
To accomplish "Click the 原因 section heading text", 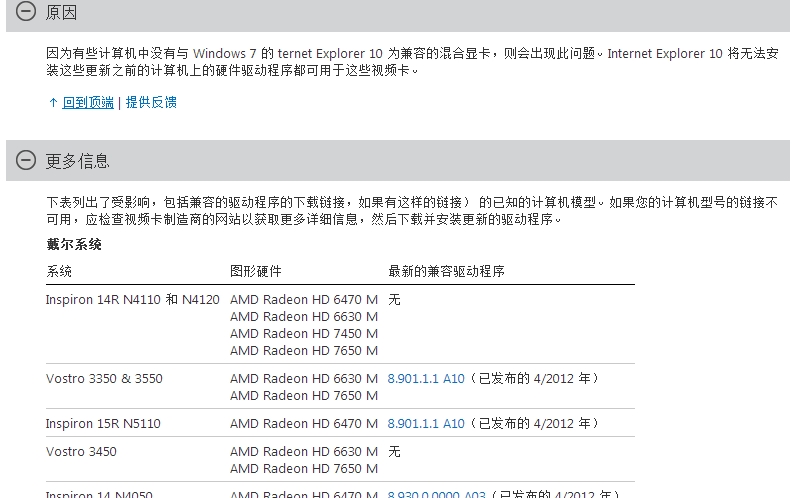I will 61,12.
